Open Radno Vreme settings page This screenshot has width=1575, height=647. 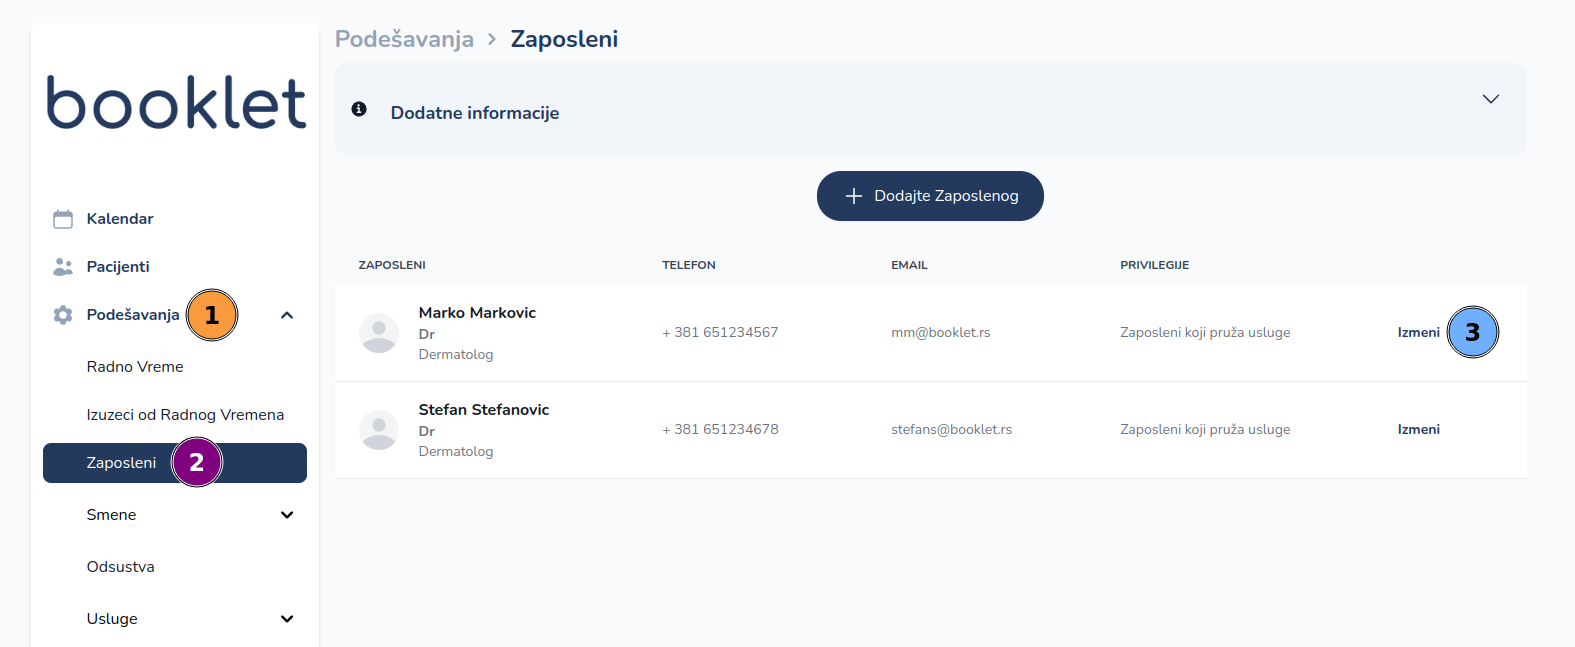coord(135,367)
